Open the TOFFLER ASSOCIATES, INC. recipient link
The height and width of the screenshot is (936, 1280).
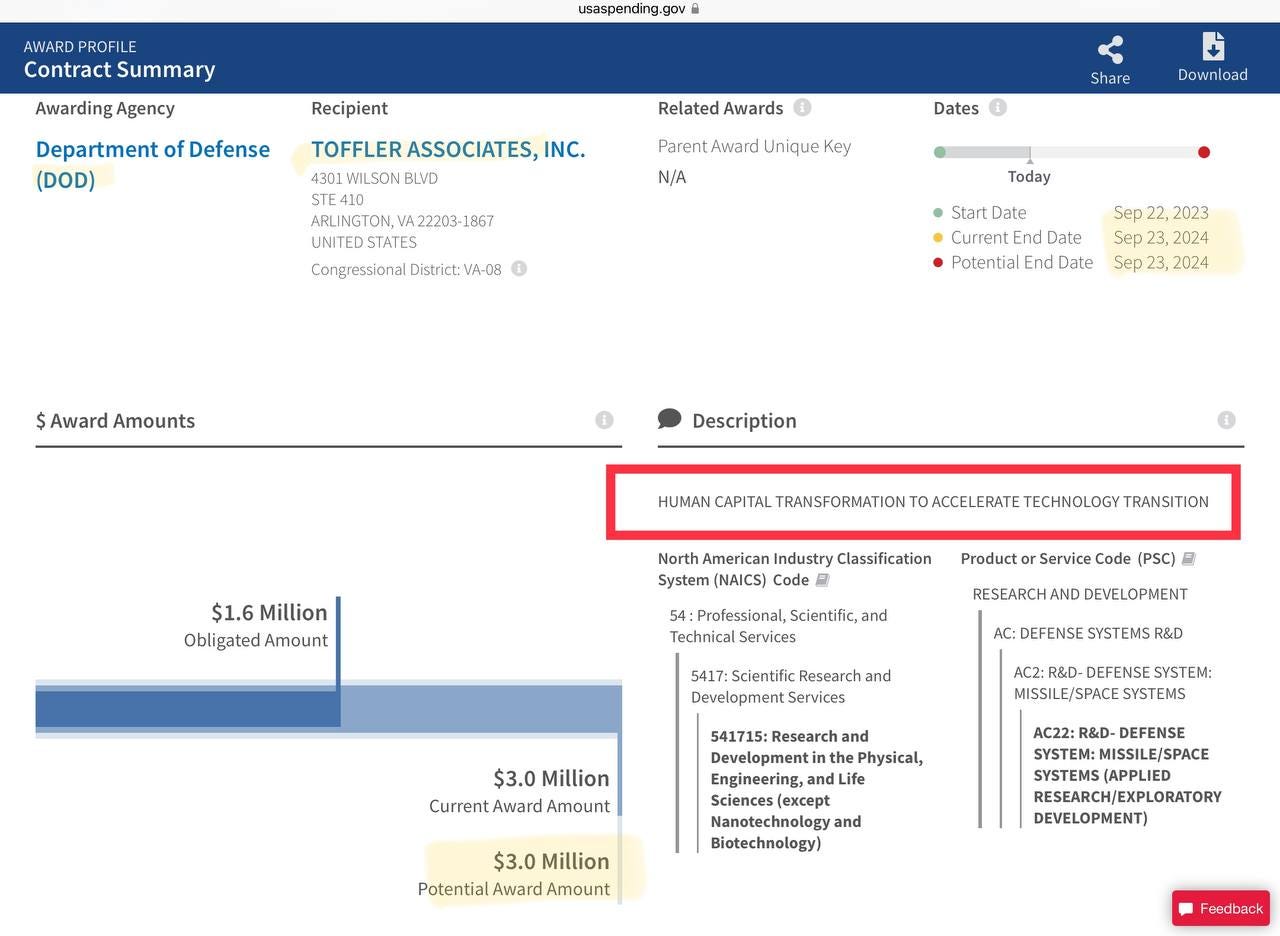pyautogui.click(x=448, y=149)
